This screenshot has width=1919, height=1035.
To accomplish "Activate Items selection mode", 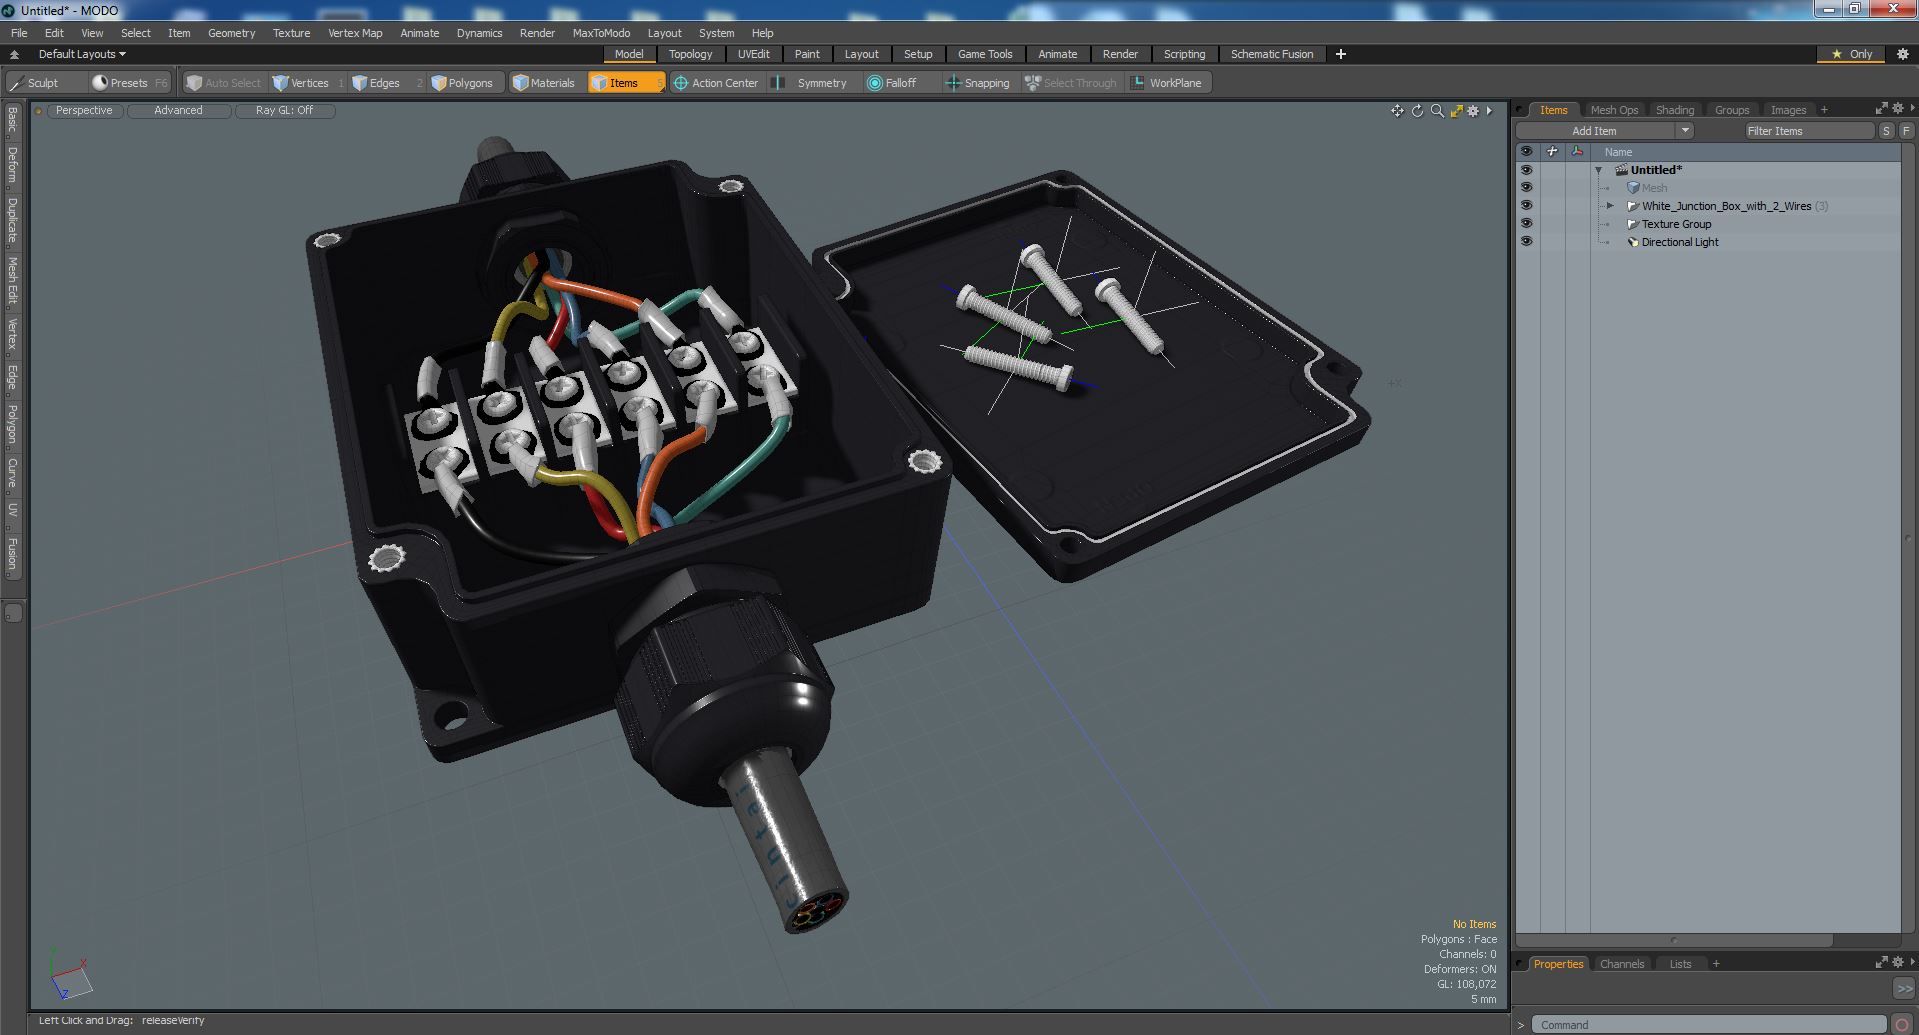I will click(625, 83).
